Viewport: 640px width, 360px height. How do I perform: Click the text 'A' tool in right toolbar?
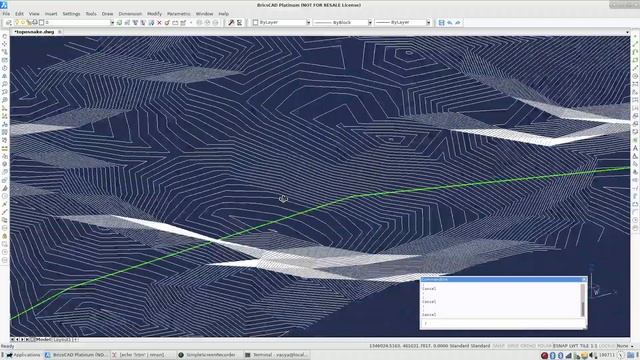point(635,148)
